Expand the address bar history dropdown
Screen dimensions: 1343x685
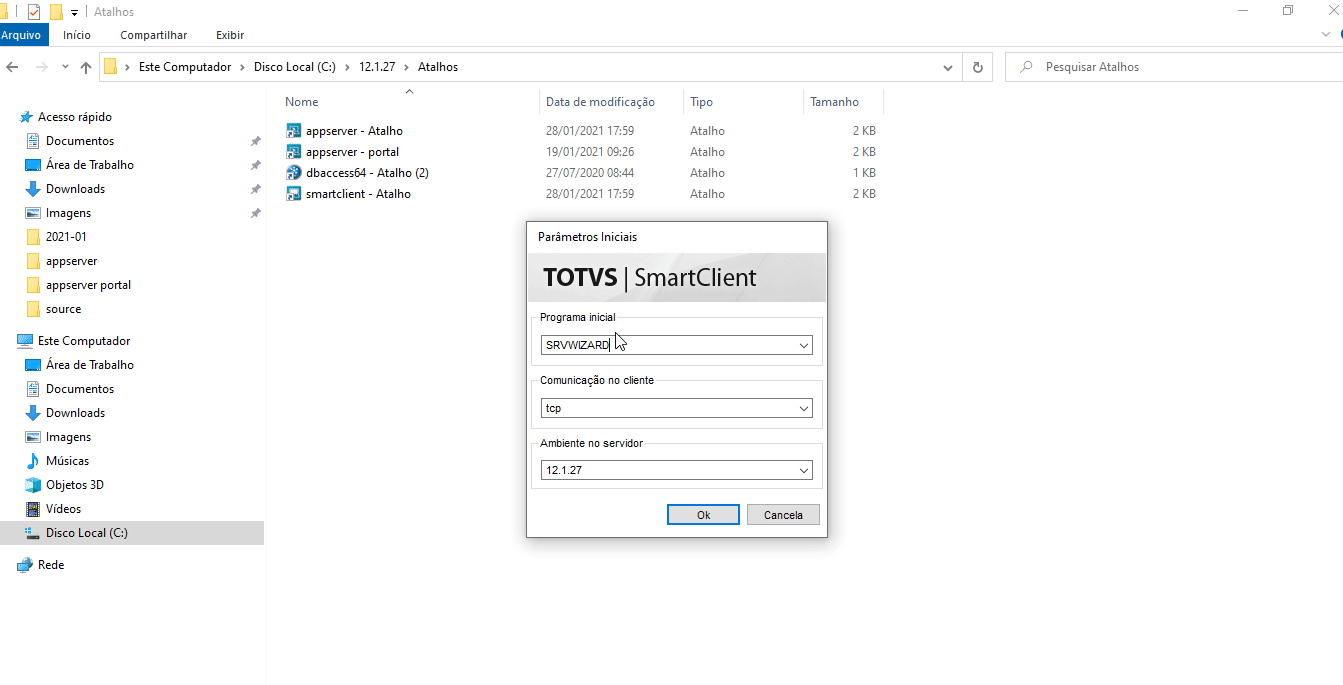[948, 67]
